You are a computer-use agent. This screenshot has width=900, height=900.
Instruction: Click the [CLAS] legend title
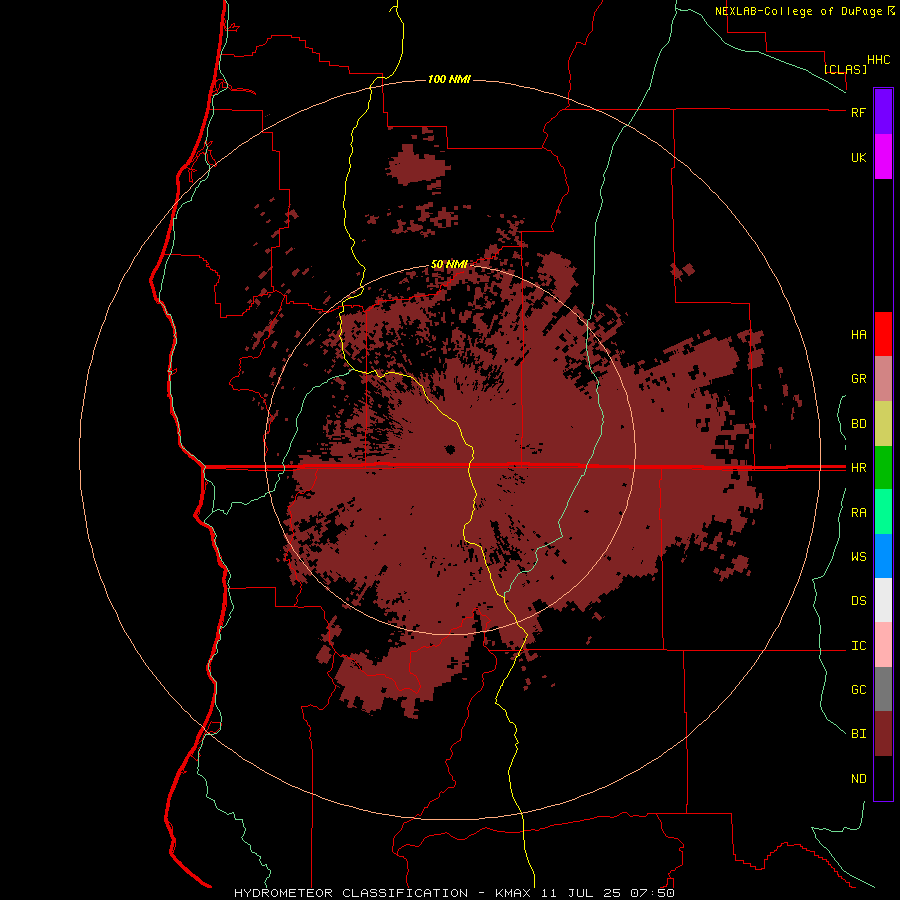[845, 69]
